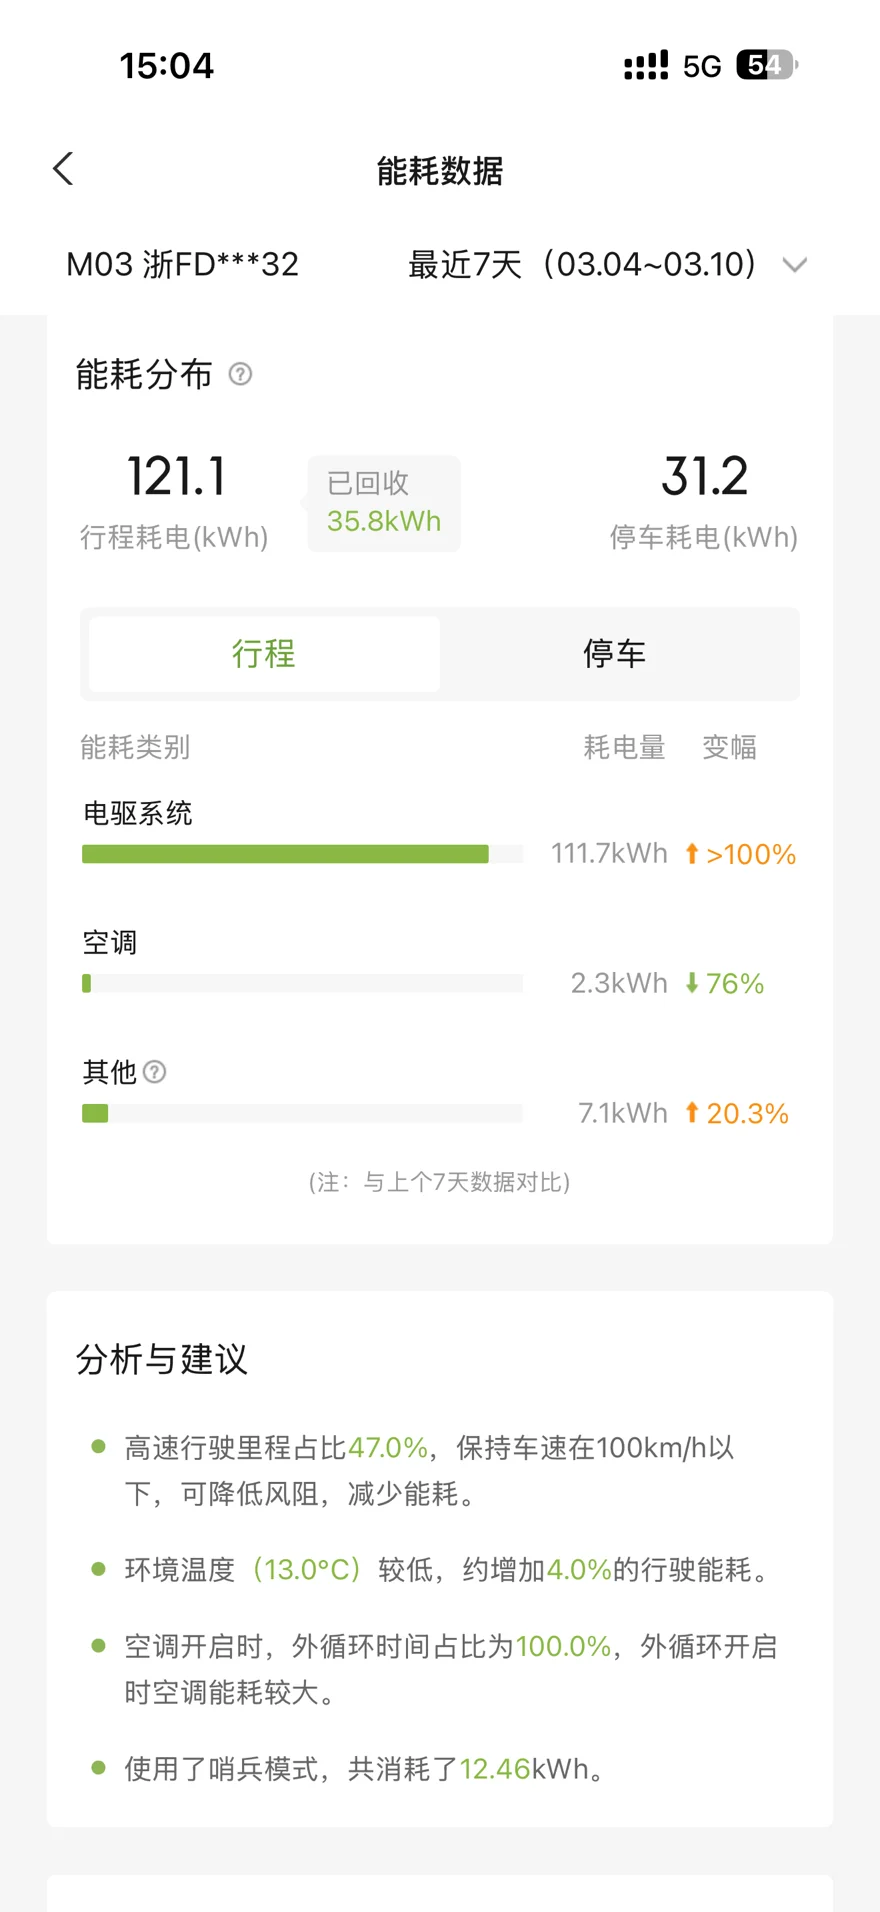The image size is (880, 1912).
Task: Tap the orange up arrow for 其他
Action: point(691,1113)
